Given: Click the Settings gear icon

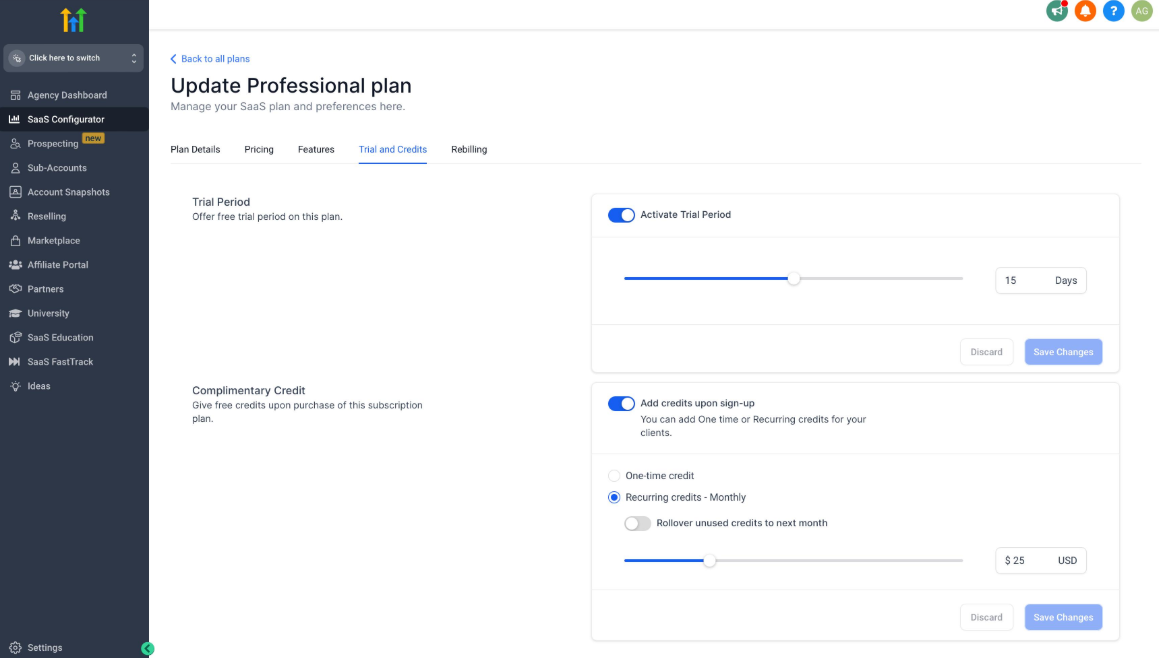Looking at the screenshot, I should (x=15, y=648).
